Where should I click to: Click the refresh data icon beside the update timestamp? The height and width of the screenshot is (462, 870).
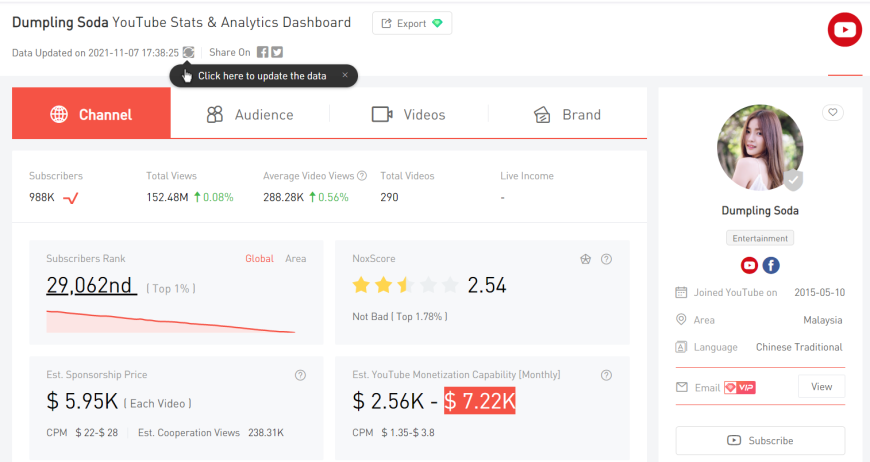click(188, 53)
